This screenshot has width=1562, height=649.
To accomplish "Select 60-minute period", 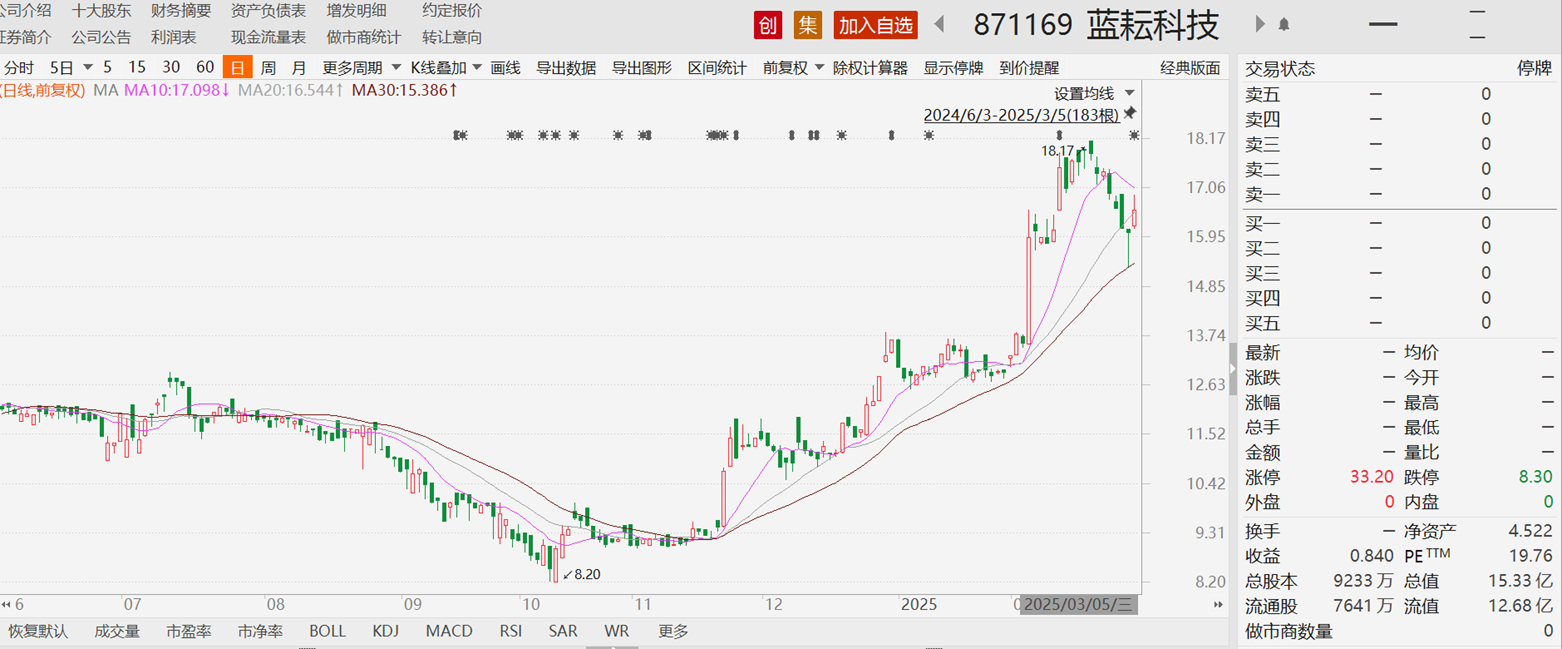I will tap(205, 67).
